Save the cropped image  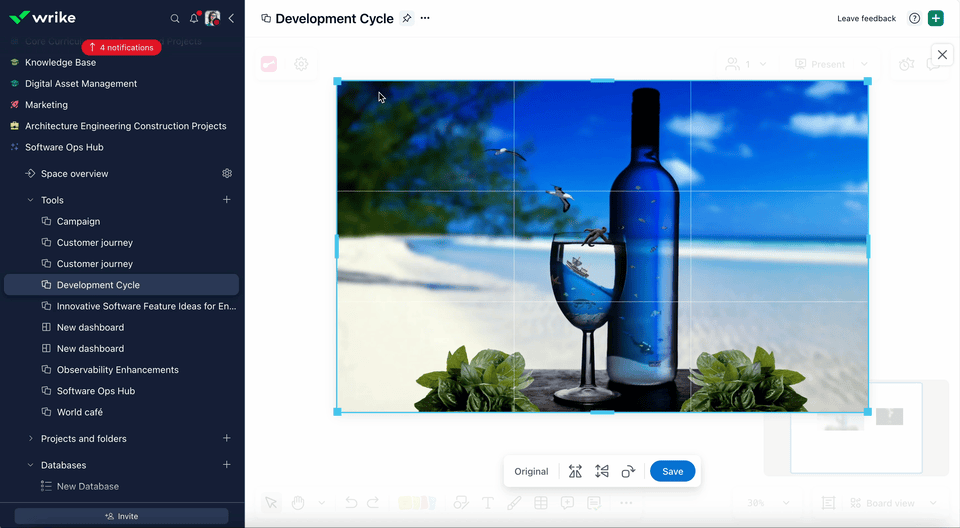tap(672, 472)
